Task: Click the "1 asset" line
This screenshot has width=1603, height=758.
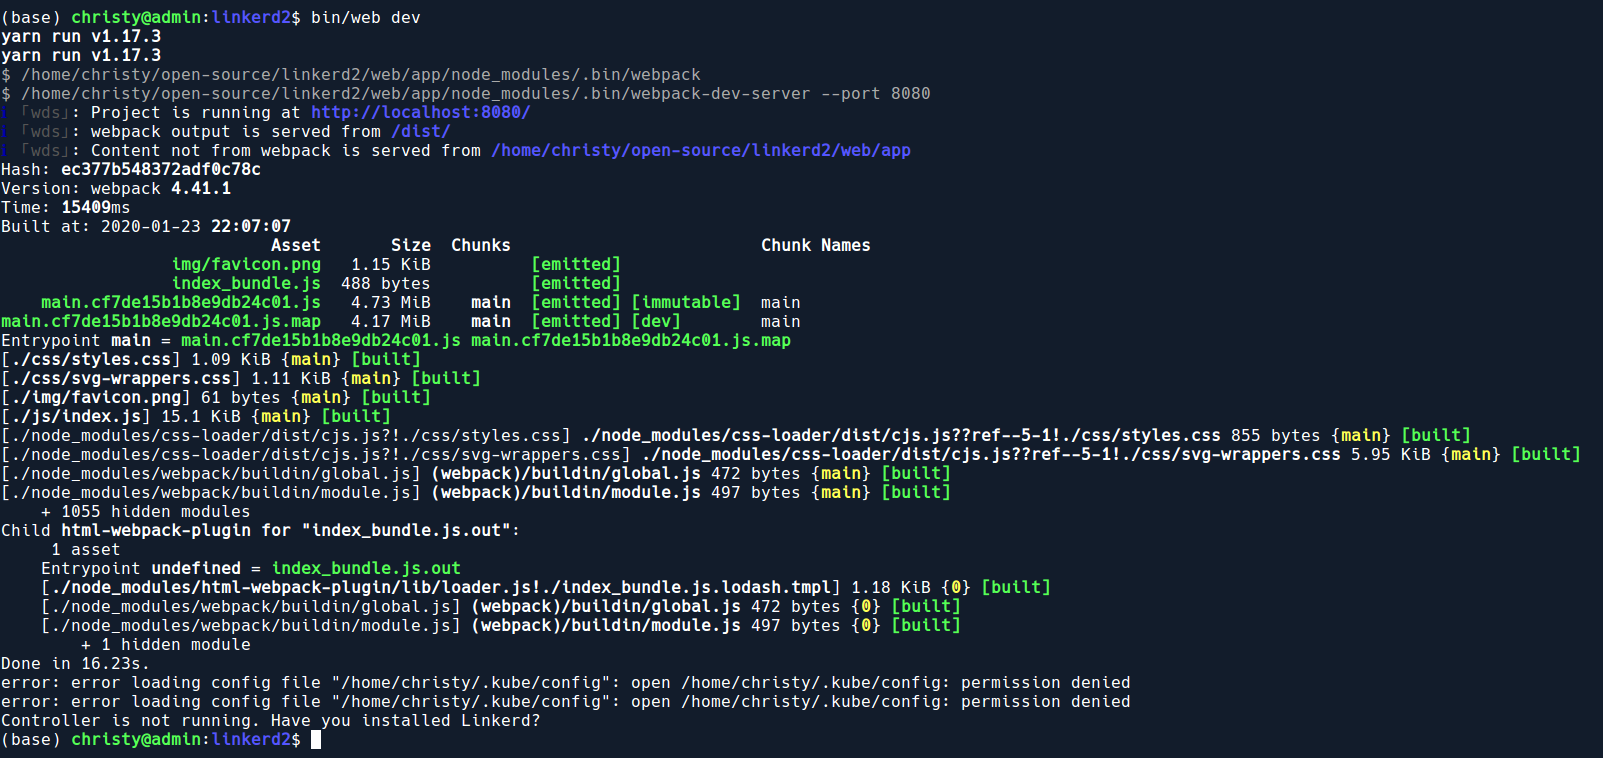Action: click(86, 549)
